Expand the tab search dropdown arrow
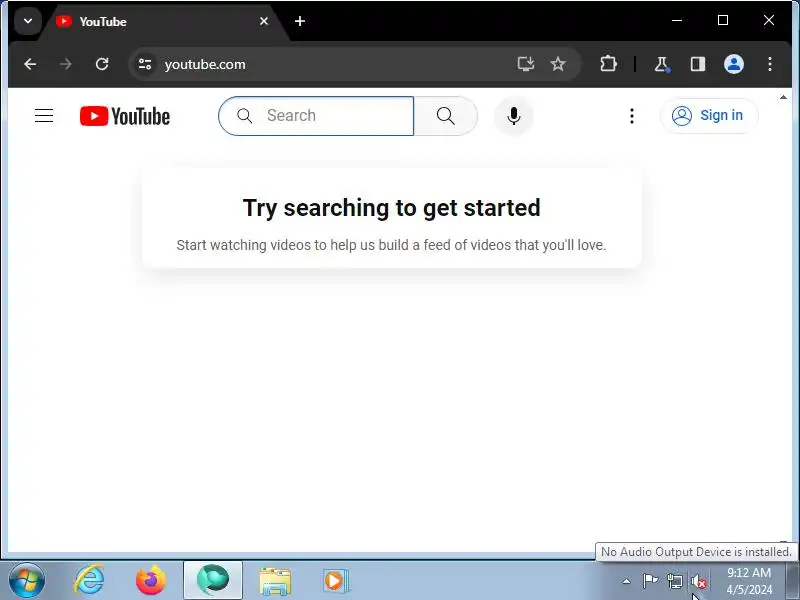The width and height of the screenshot is (800, 600). 28,21
